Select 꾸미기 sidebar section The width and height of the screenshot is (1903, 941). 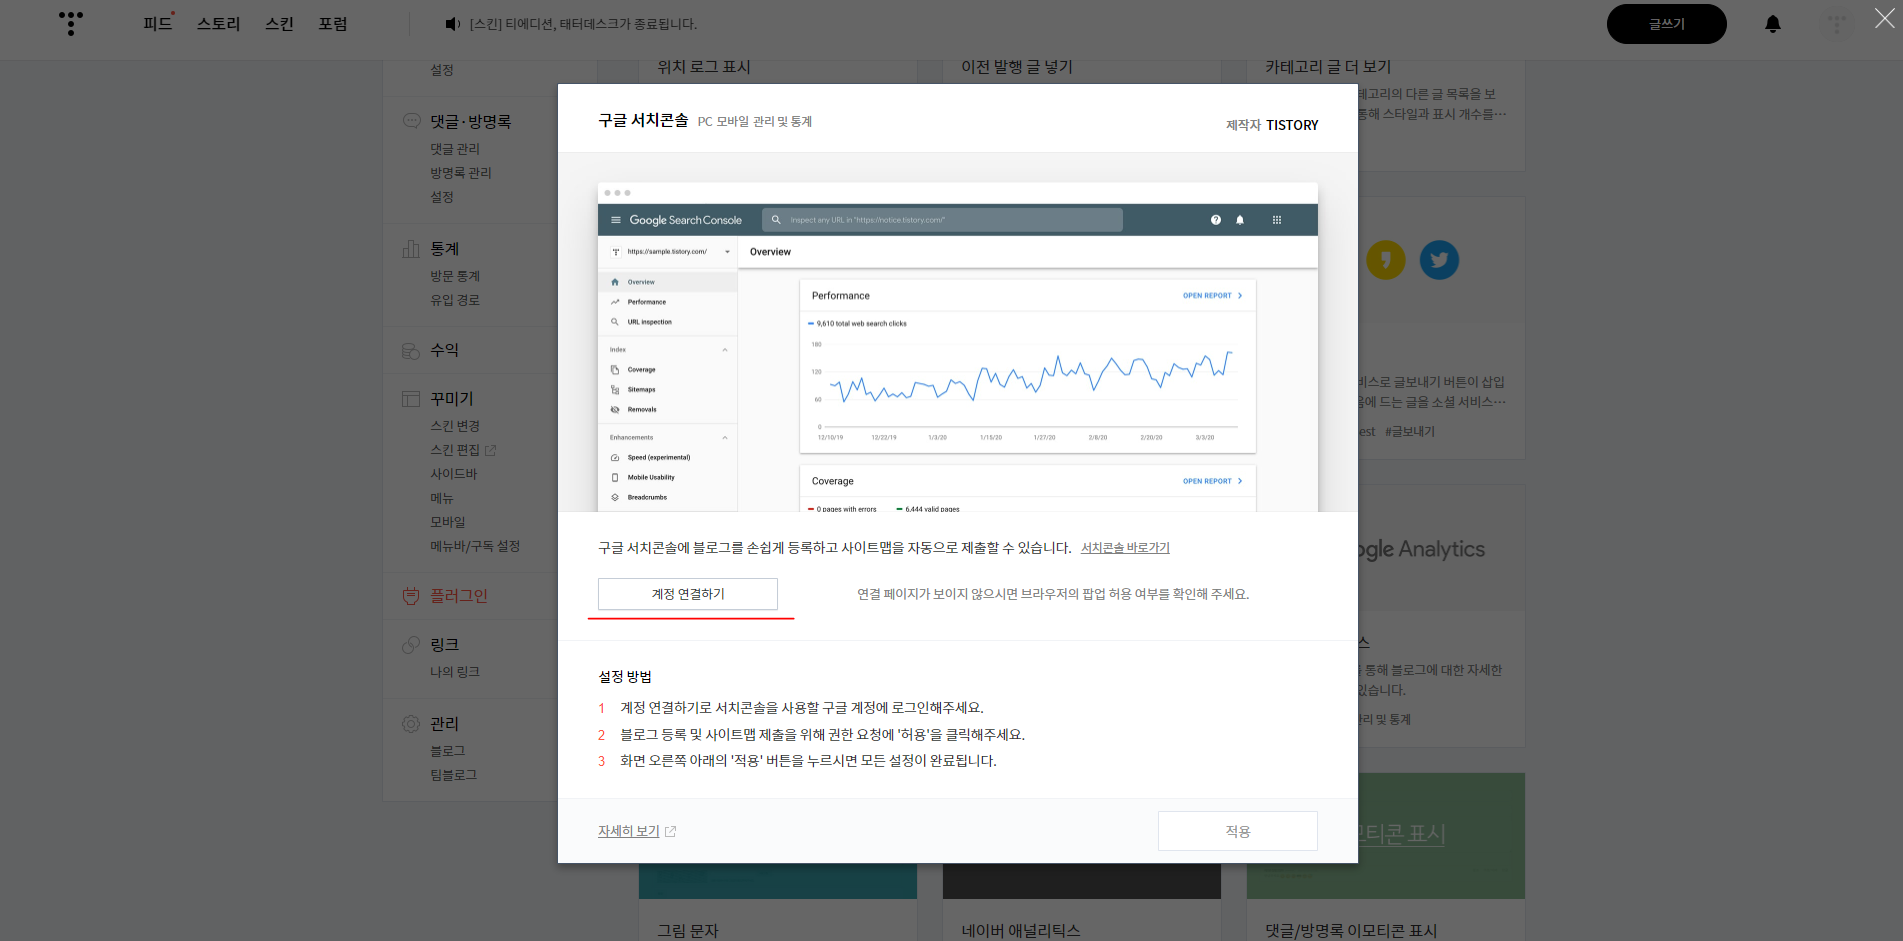[452, 398]
